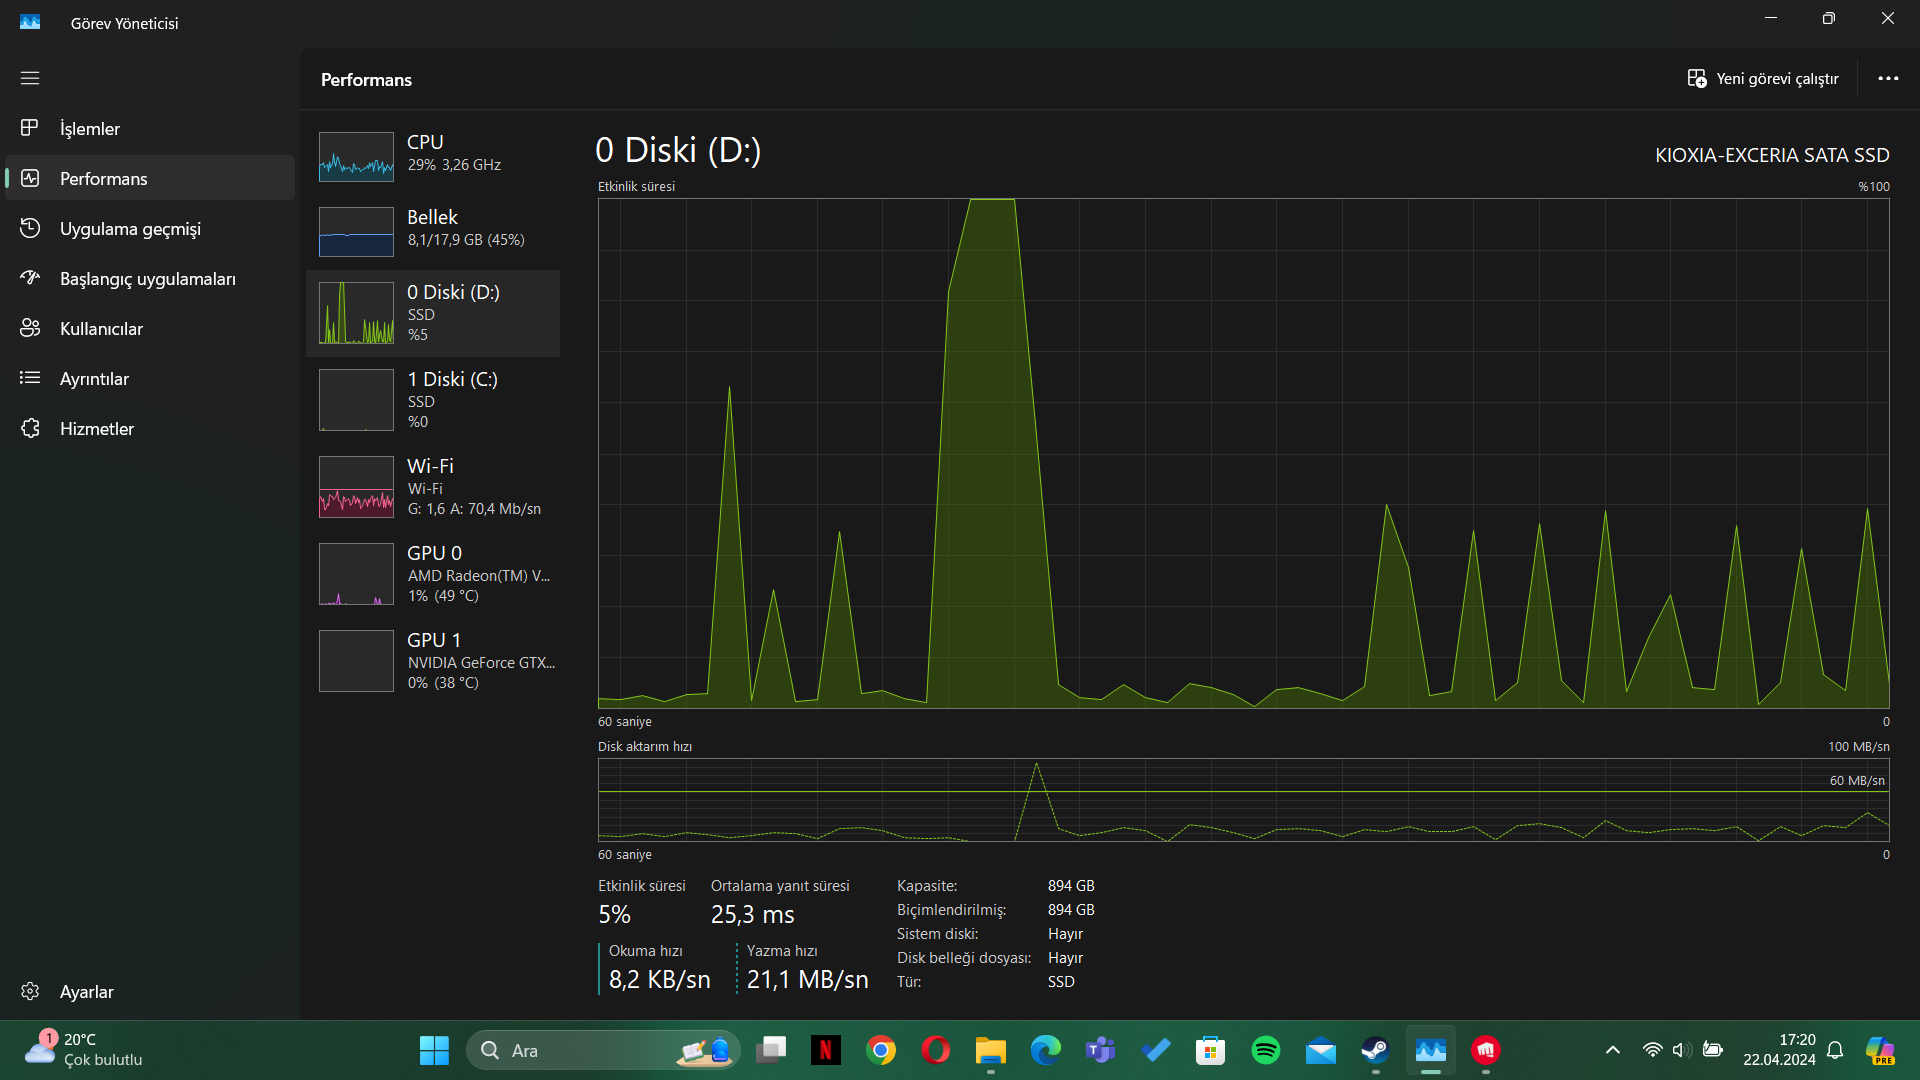This screenshot has width=1920, height=1080.
Task: Open the taskbar clock and date
Action: [1779, 1050]
